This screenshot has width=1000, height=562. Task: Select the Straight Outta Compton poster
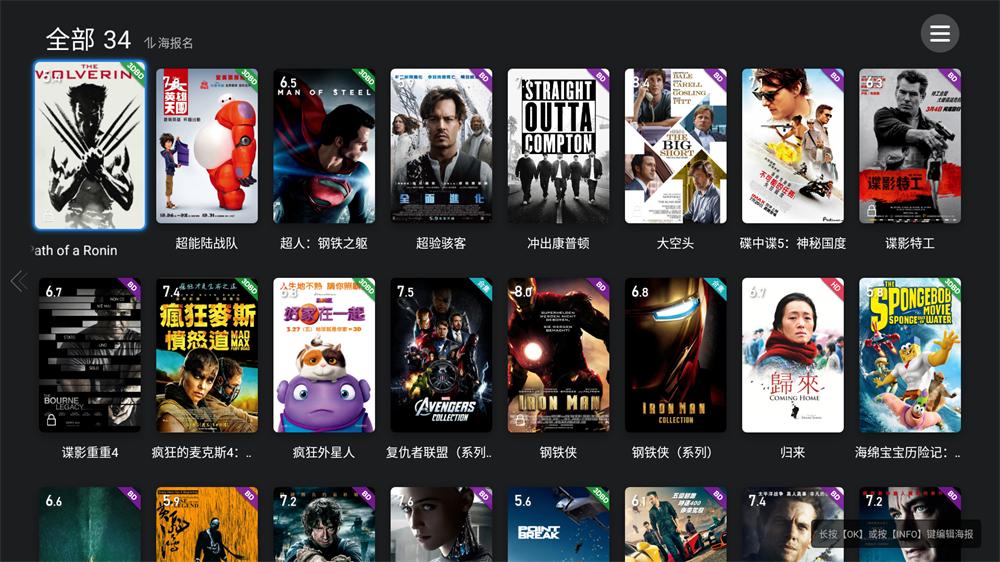click(558, 146)
